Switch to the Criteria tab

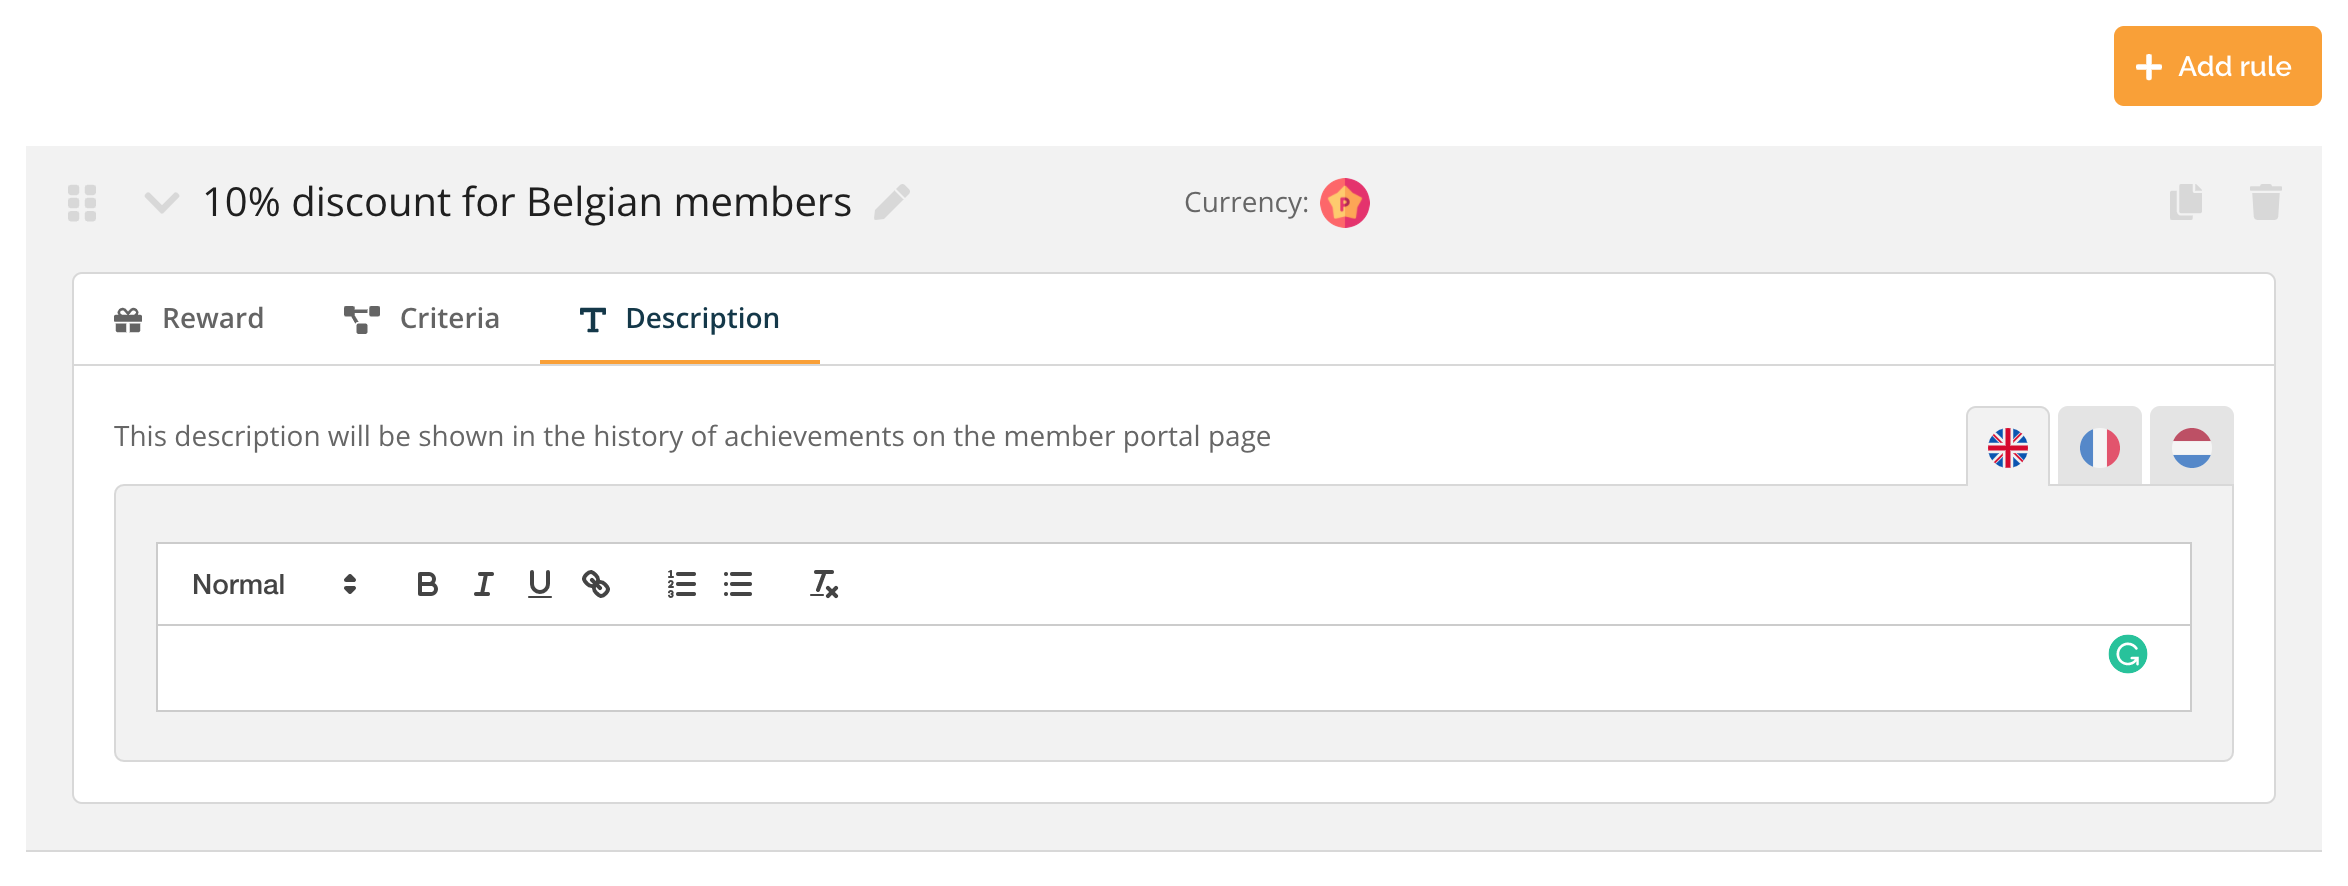[x=421, y=319]
